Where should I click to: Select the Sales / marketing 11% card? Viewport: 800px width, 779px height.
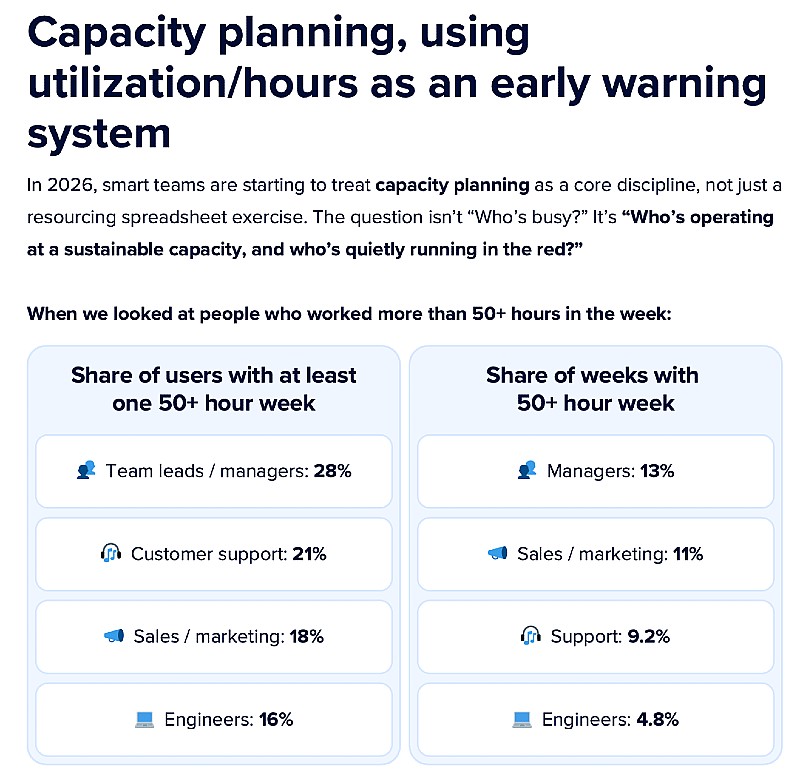pos(595,553)
